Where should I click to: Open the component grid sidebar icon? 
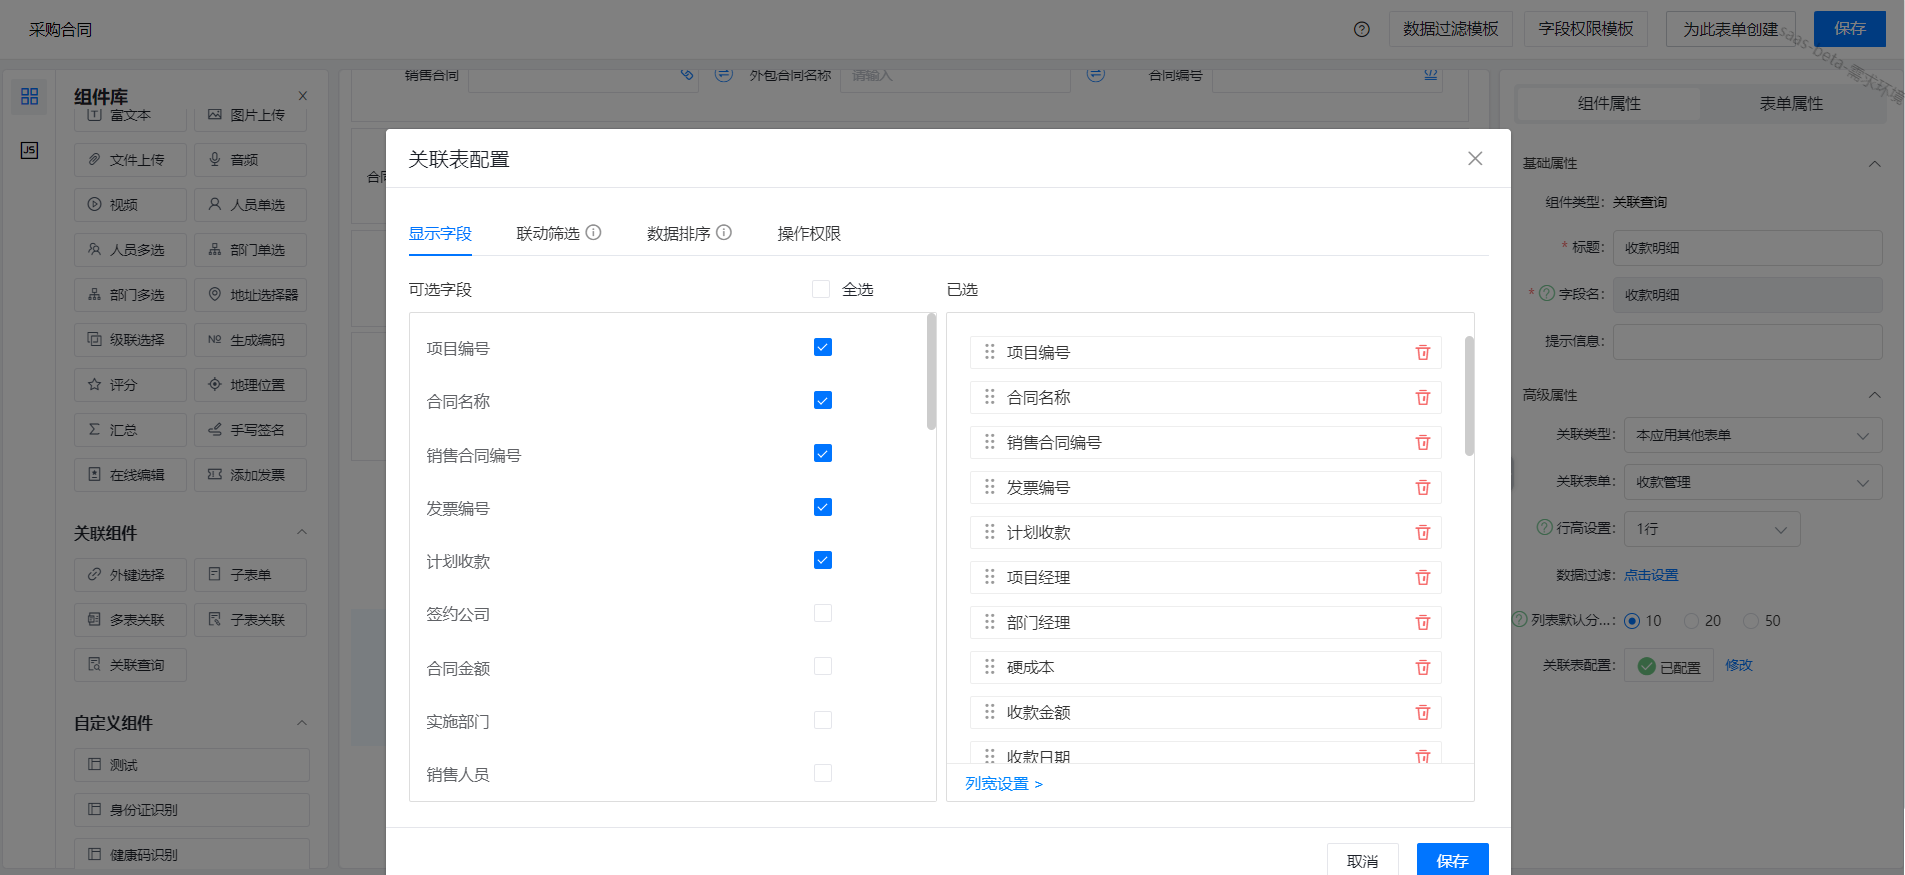click(x=29, y=96)
